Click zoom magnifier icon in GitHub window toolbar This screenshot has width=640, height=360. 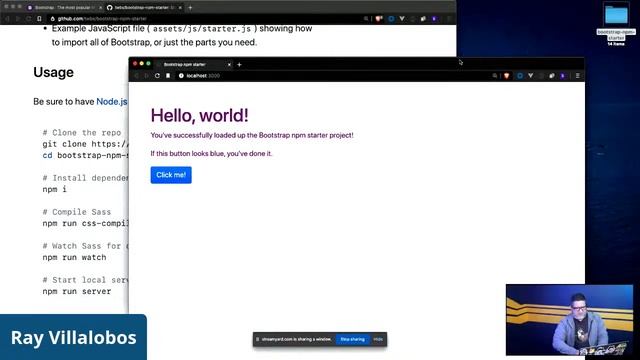pos(366,19)
